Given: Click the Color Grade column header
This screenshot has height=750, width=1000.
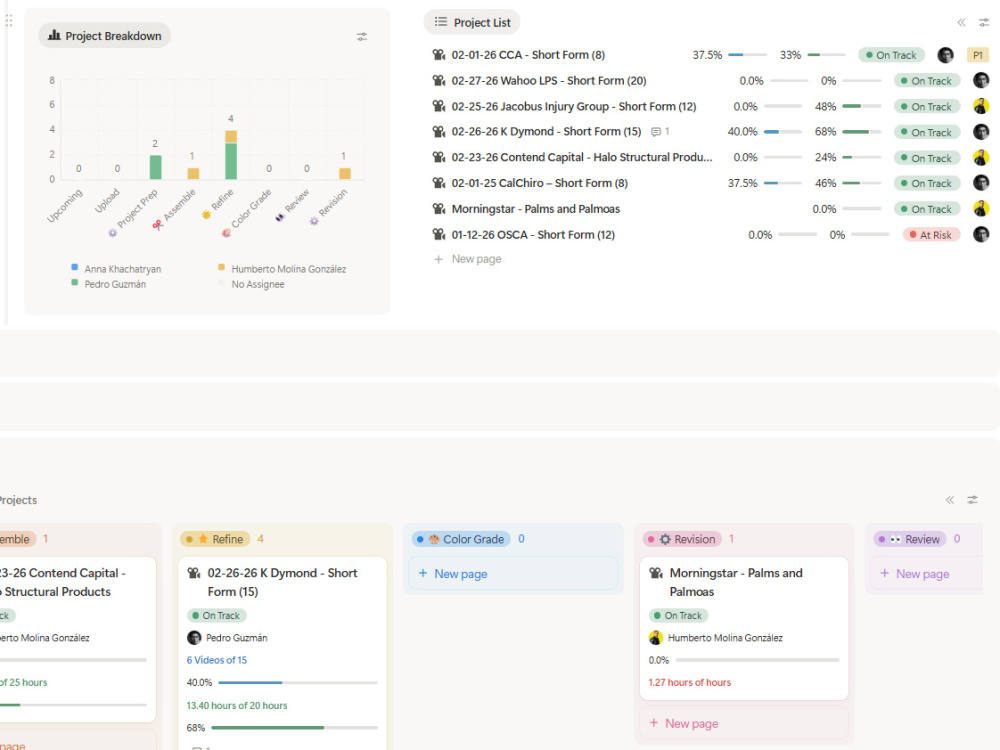Looking at the screenshot, I should (x=461, y=539).
